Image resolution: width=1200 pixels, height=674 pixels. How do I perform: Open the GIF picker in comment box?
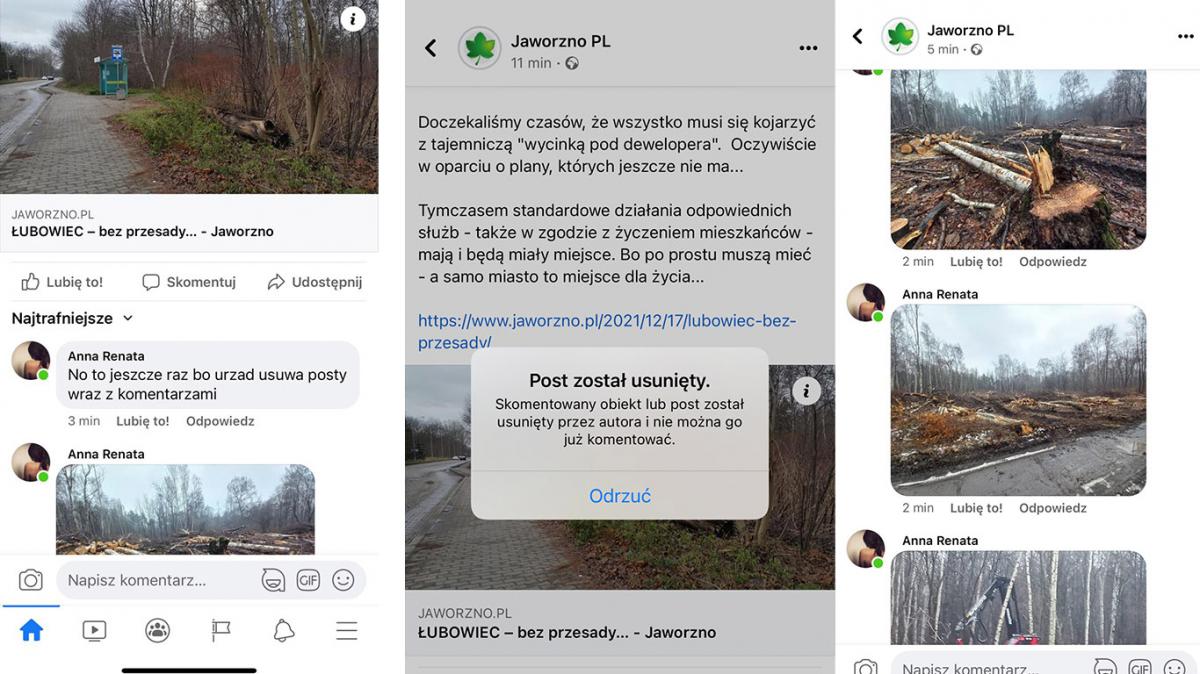(x=308, y=580)
